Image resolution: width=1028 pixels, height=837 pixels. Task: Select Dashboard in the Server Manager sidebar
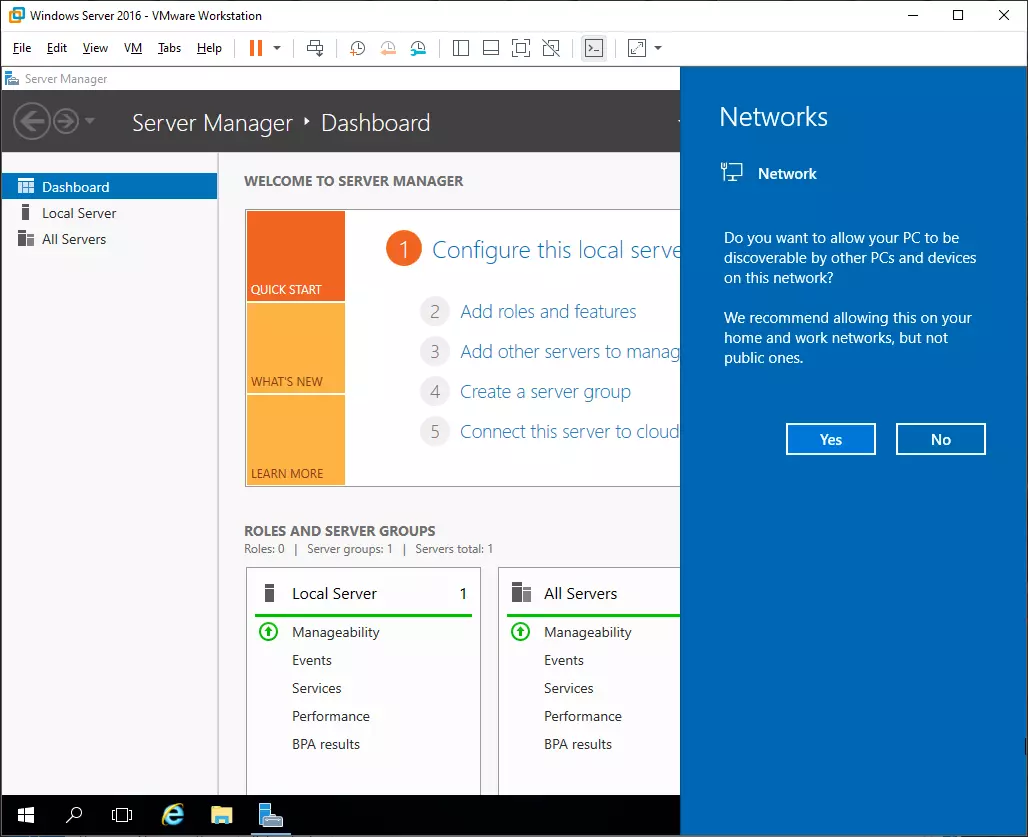(x=109, y=187)
